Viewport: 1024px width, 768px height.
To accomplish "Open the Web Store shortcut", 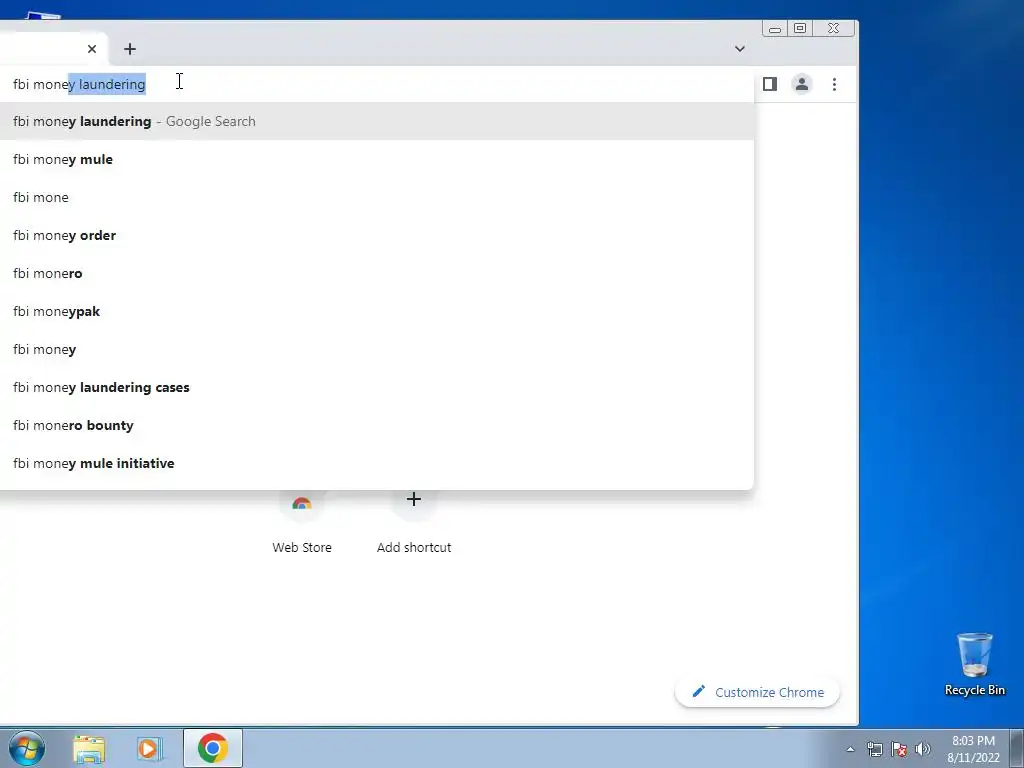I will 302,522.
